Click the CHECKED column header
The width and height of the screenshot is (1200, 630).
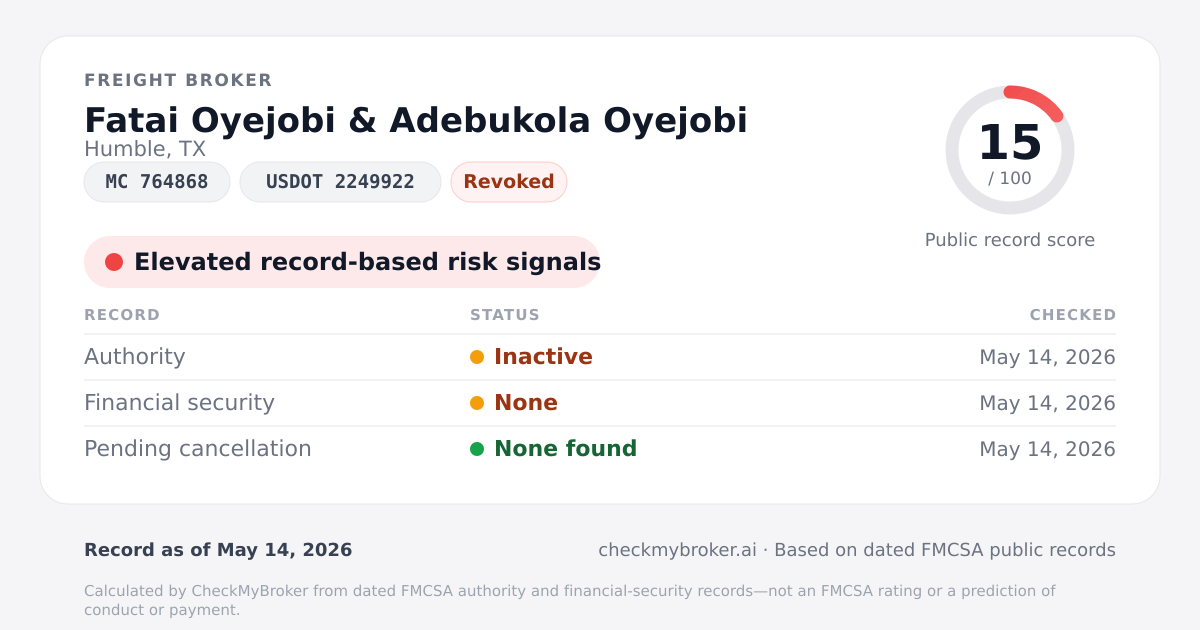[1073, 315]
